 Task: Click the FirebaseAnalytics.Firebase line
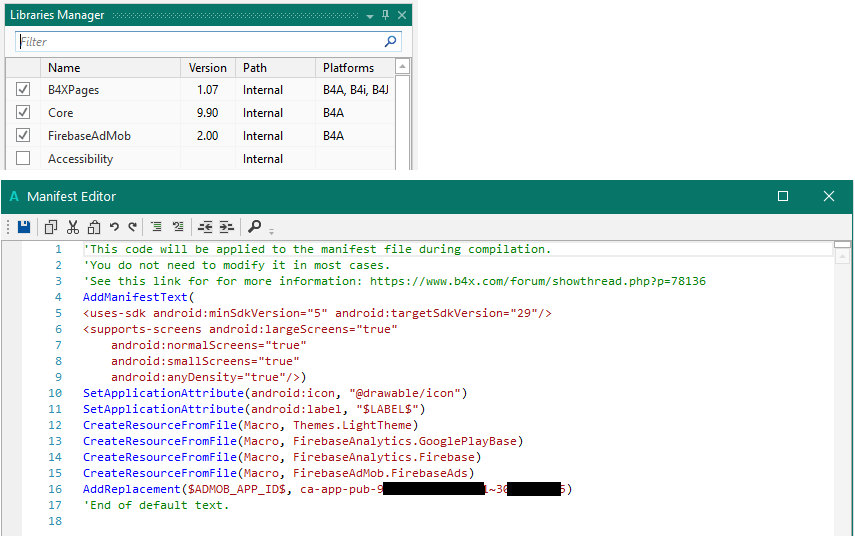[282, 457]
